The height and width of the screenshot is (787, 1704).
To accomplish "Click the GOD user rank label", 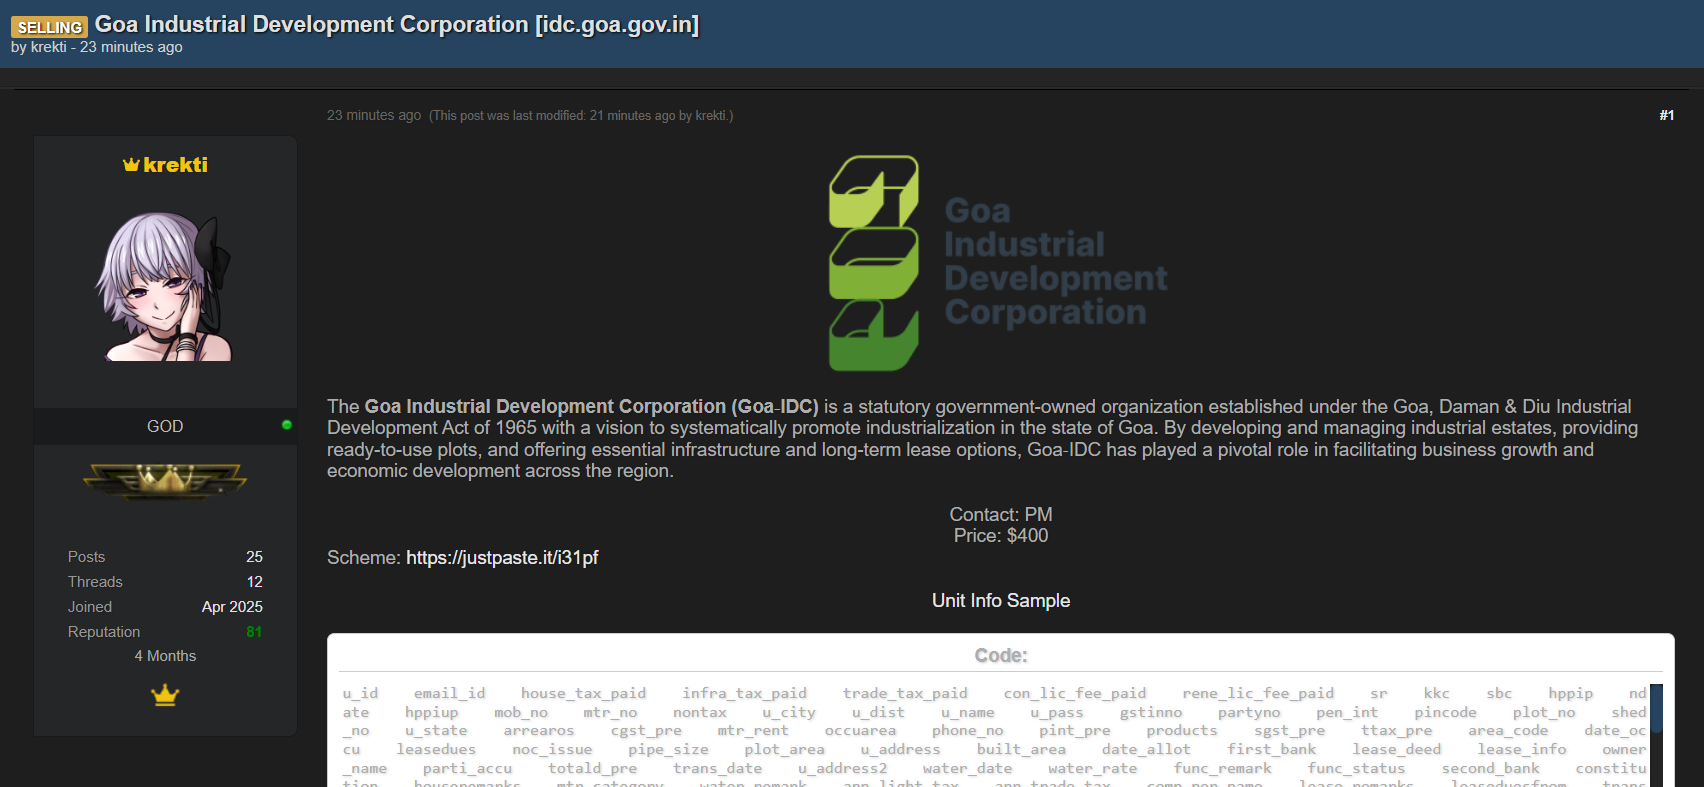I will (x=165, y=426).
